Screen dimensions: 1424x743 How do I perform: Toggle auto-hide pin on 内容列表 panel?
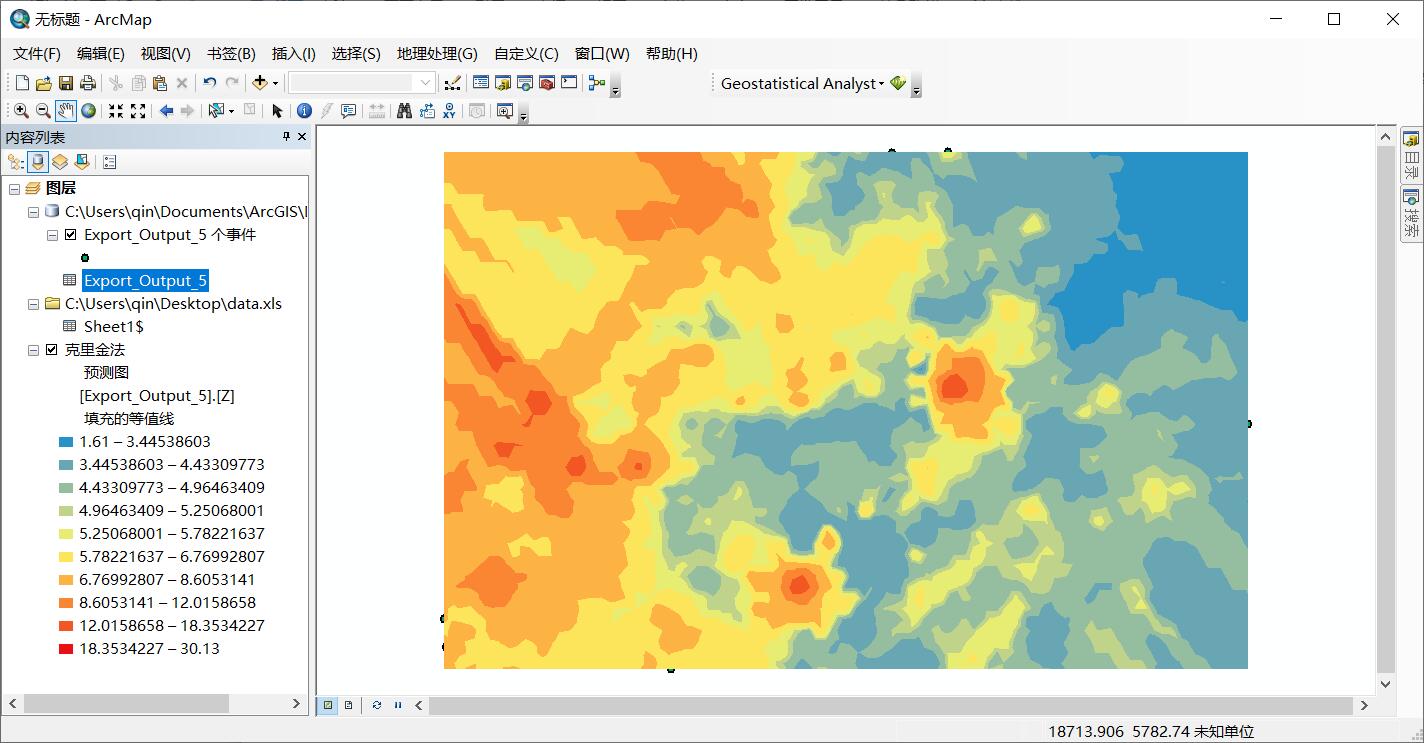click(287, 136)
